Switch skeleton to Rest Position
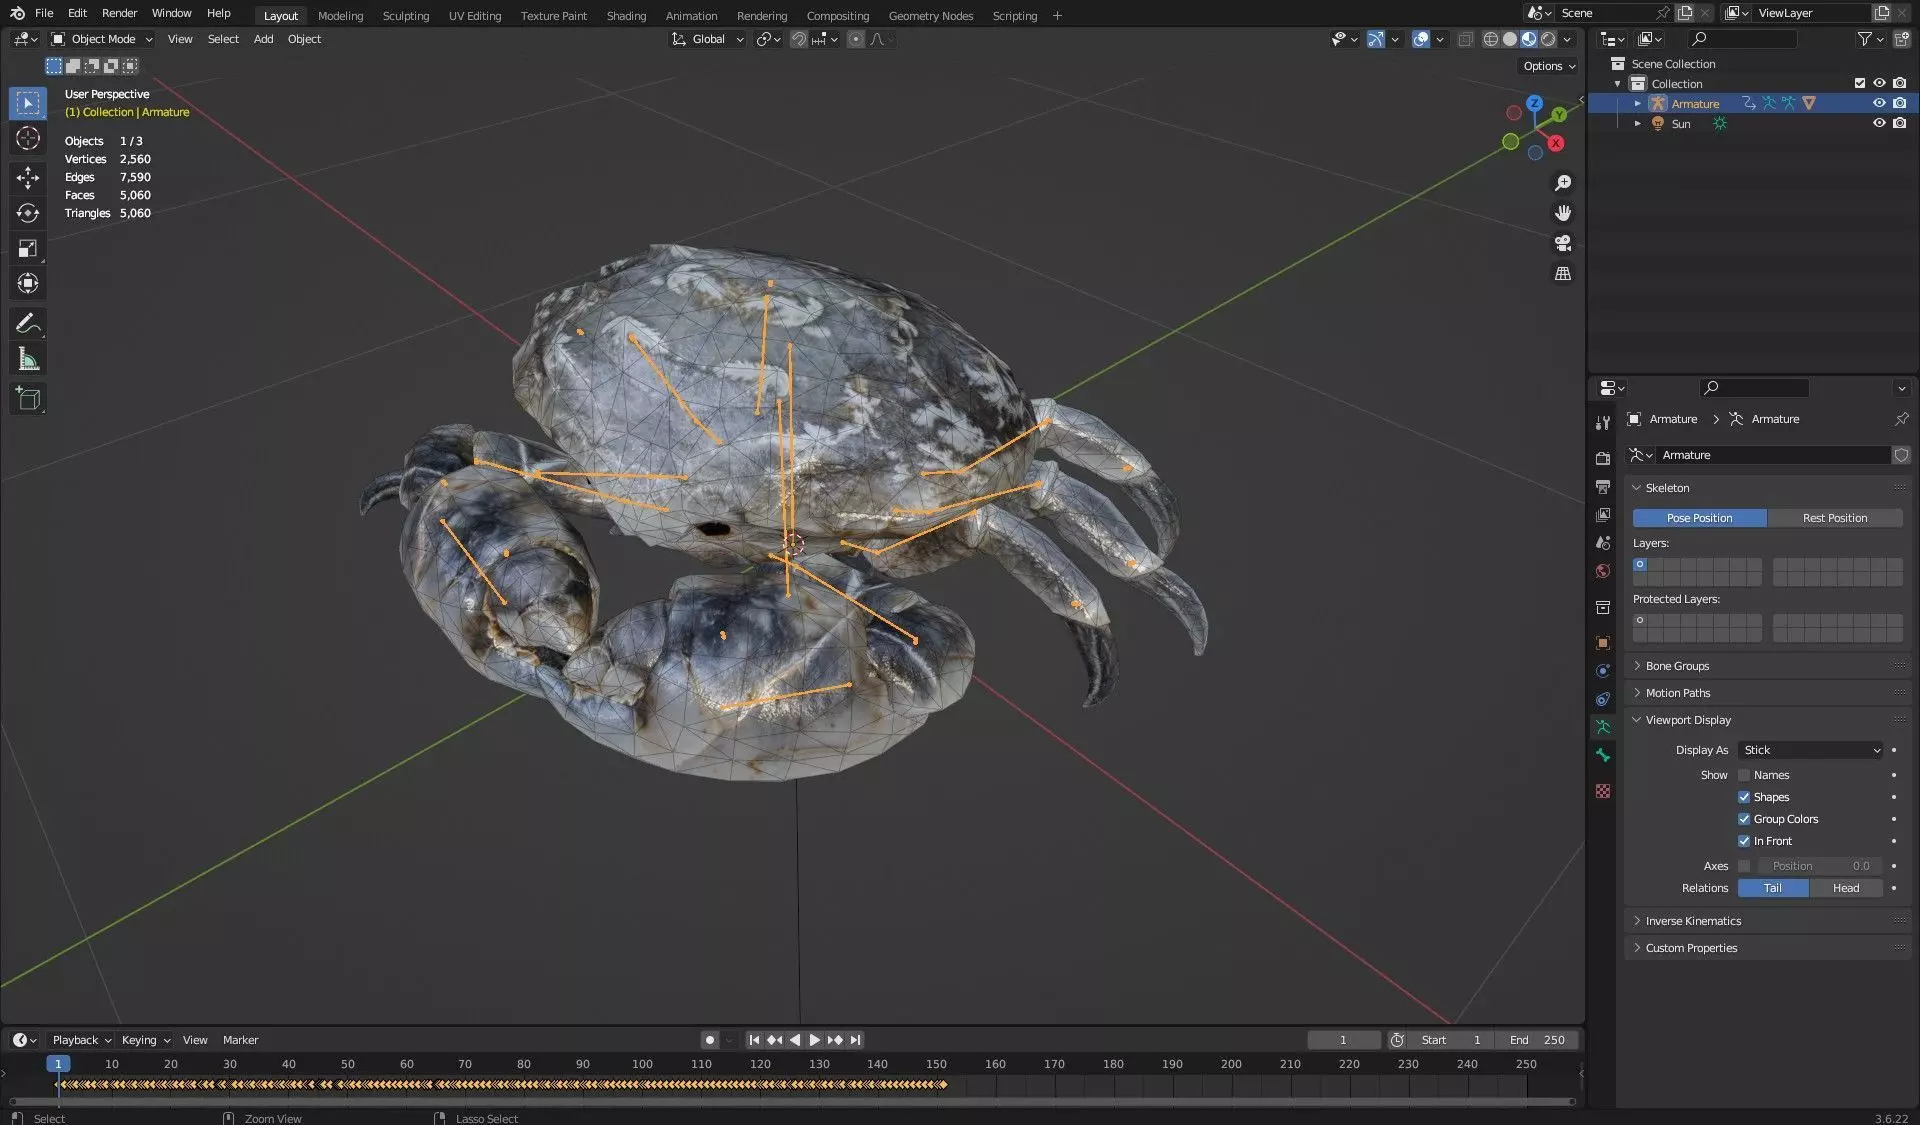 (1835, 518)
